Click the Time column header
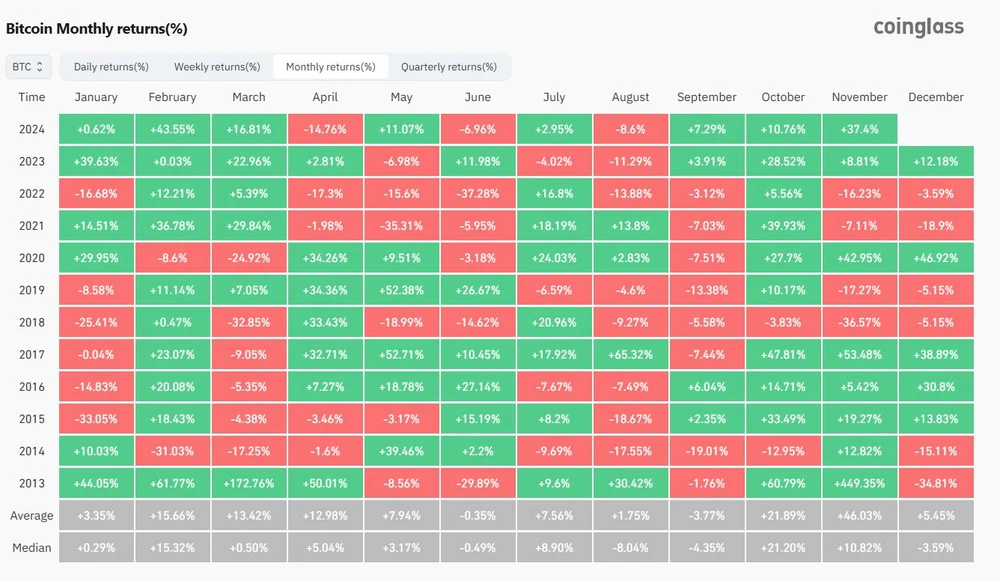This screenshot has width=1000, height=581. pos(31,97)
